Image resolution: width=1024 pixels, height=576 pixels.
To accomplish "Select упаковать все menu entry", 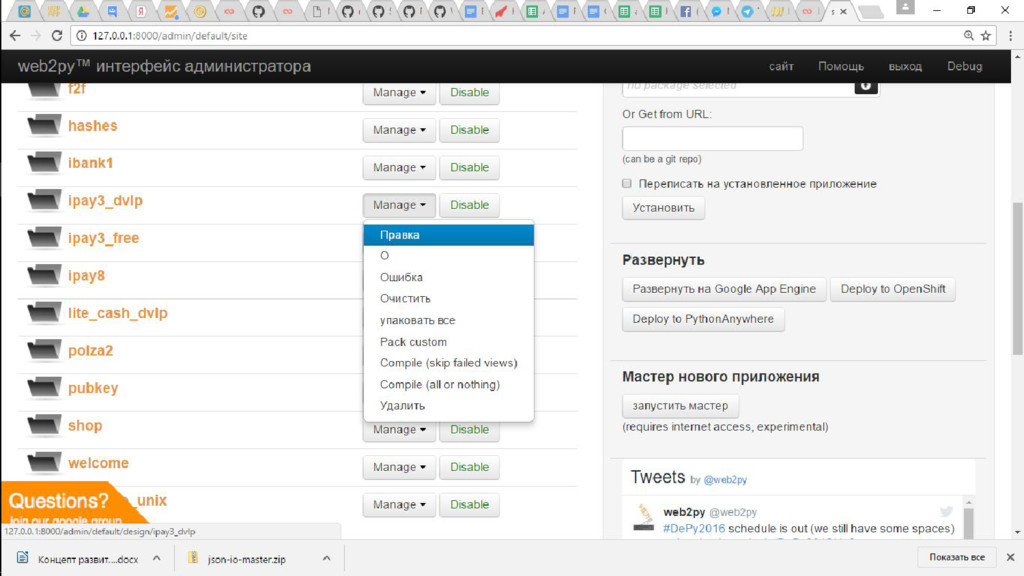I will tap(449, 321).
